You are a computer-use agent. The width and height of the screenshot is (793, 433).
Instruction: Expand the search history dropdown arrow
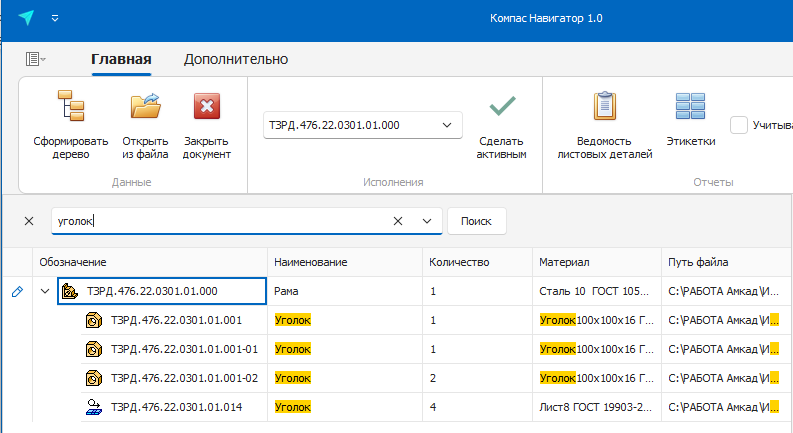pyautogui.click(x=427, y=221)
